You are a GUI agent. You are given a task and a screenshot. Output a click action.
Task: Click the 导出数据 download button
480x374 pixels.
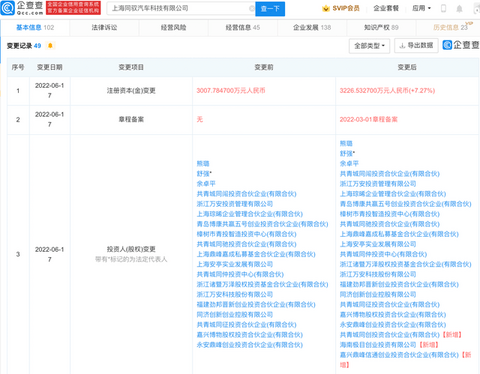pyautogui.click(x=416, y=45)
